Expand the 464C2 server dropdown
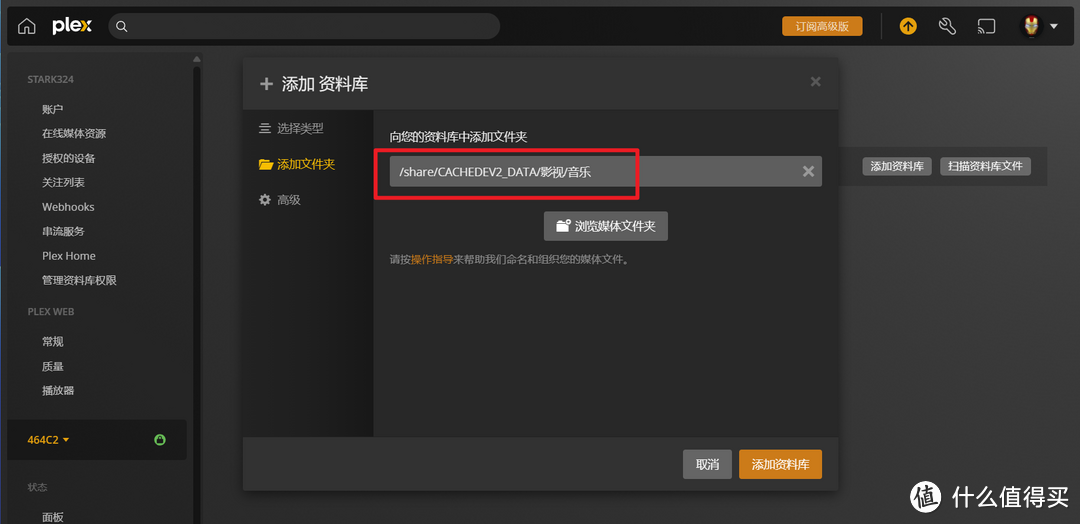 click(x=48, y=440)
